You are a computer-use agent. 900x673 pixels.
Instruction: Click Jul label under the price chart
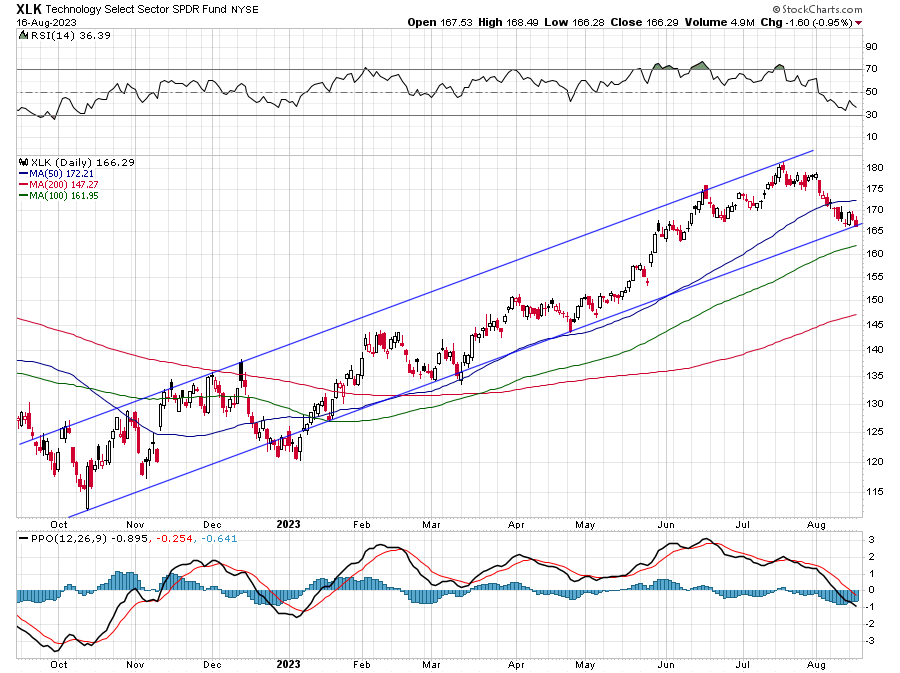pyautogui.click(x=743, y=524)
